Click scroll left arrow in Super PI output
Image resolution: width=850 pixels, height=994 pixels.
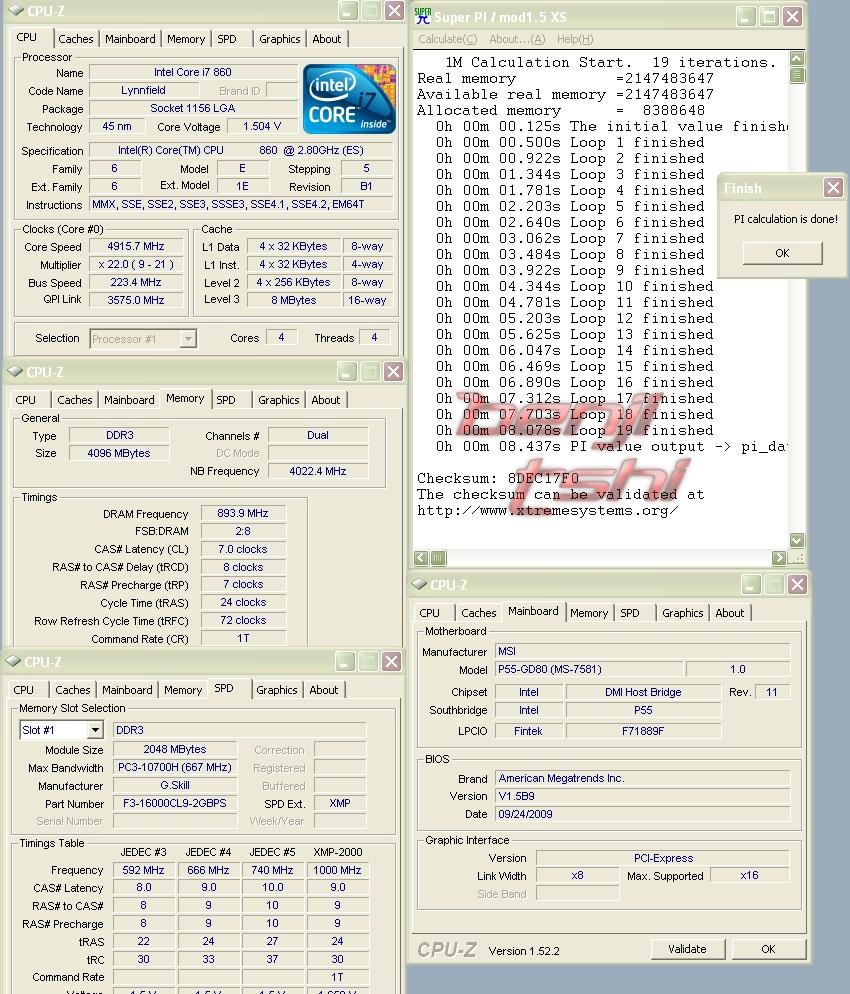421,558
